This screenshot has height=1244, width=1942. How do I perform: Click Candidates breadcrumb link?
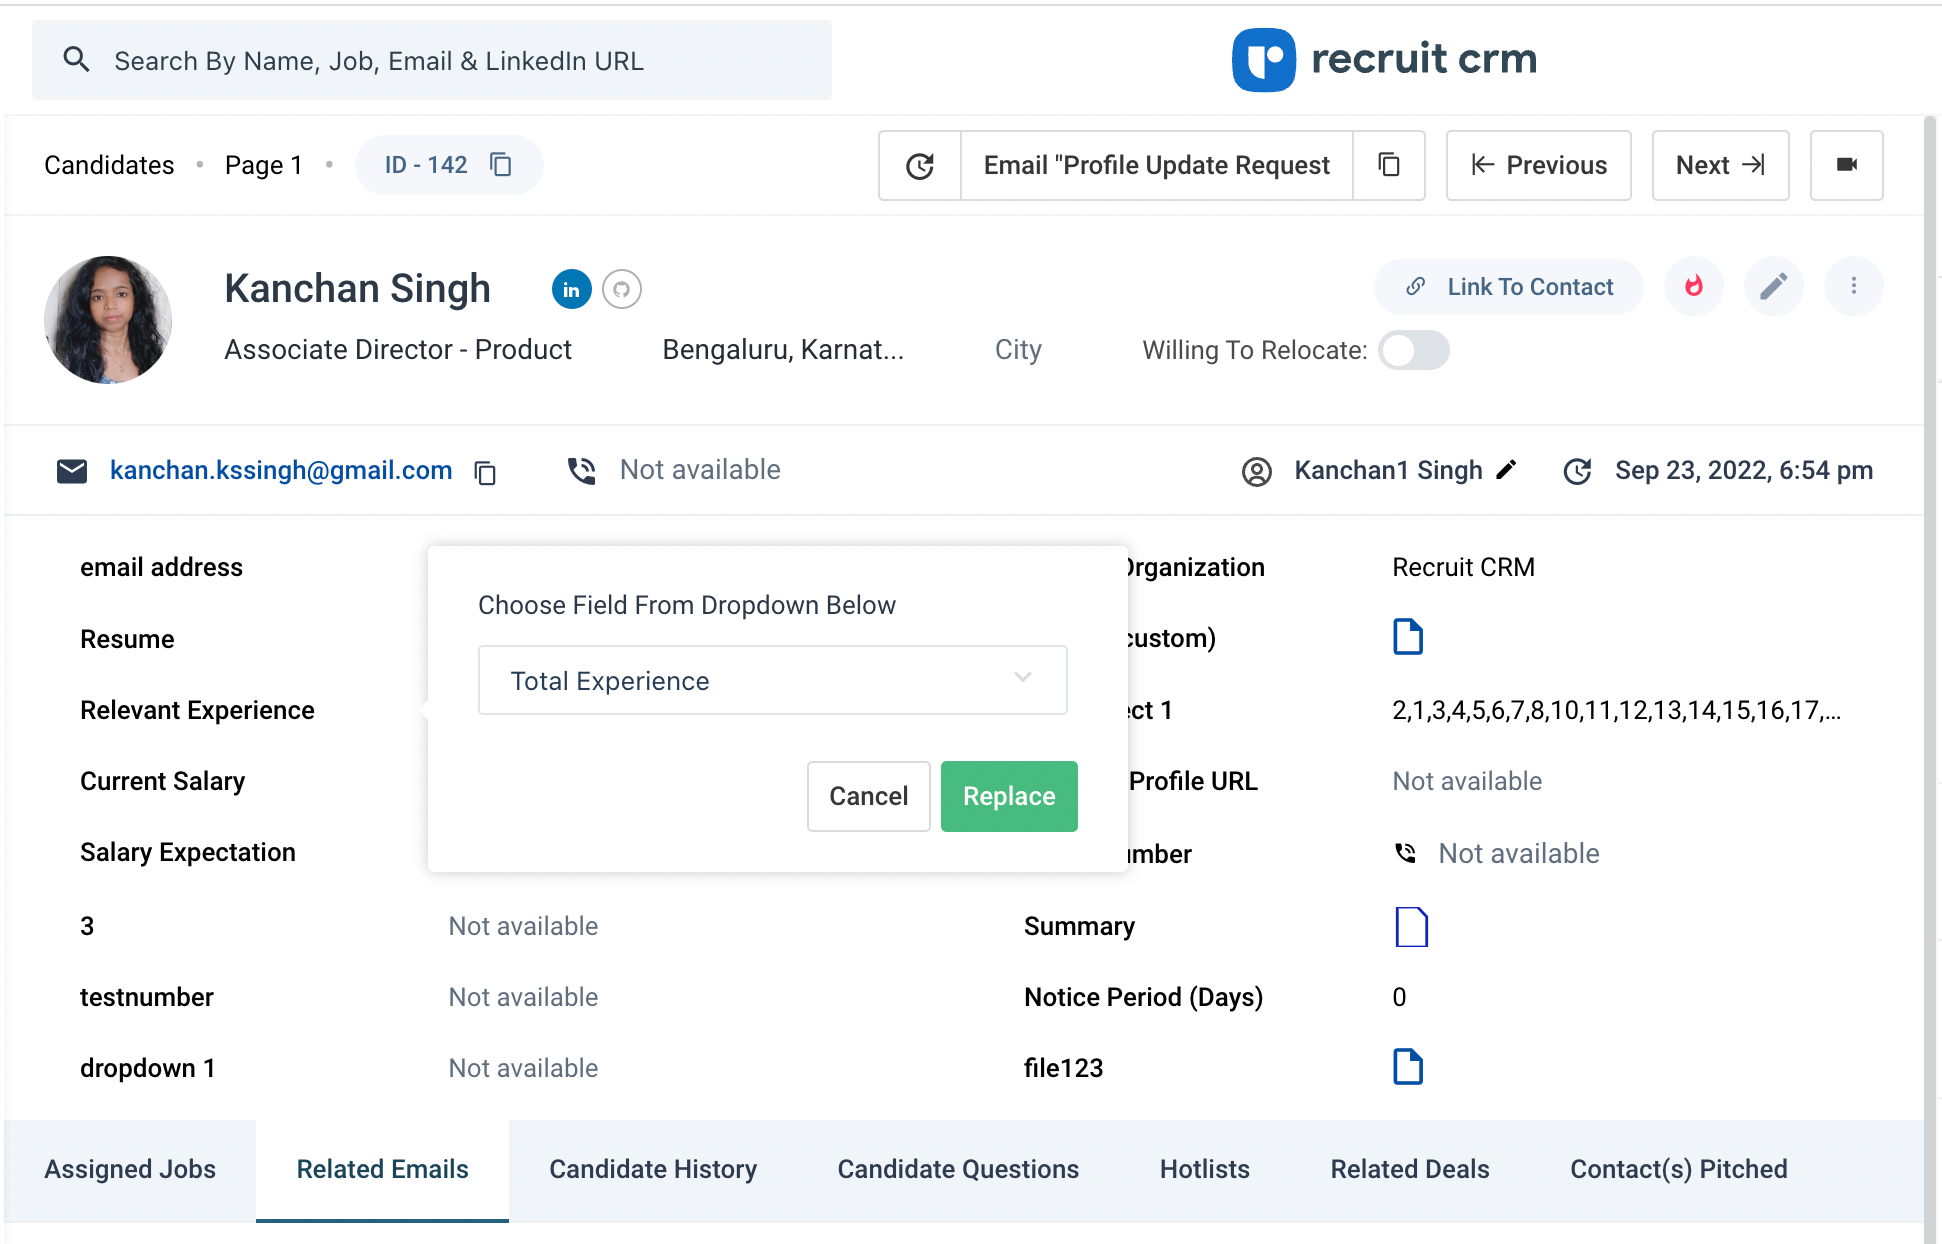pos(109,165)
